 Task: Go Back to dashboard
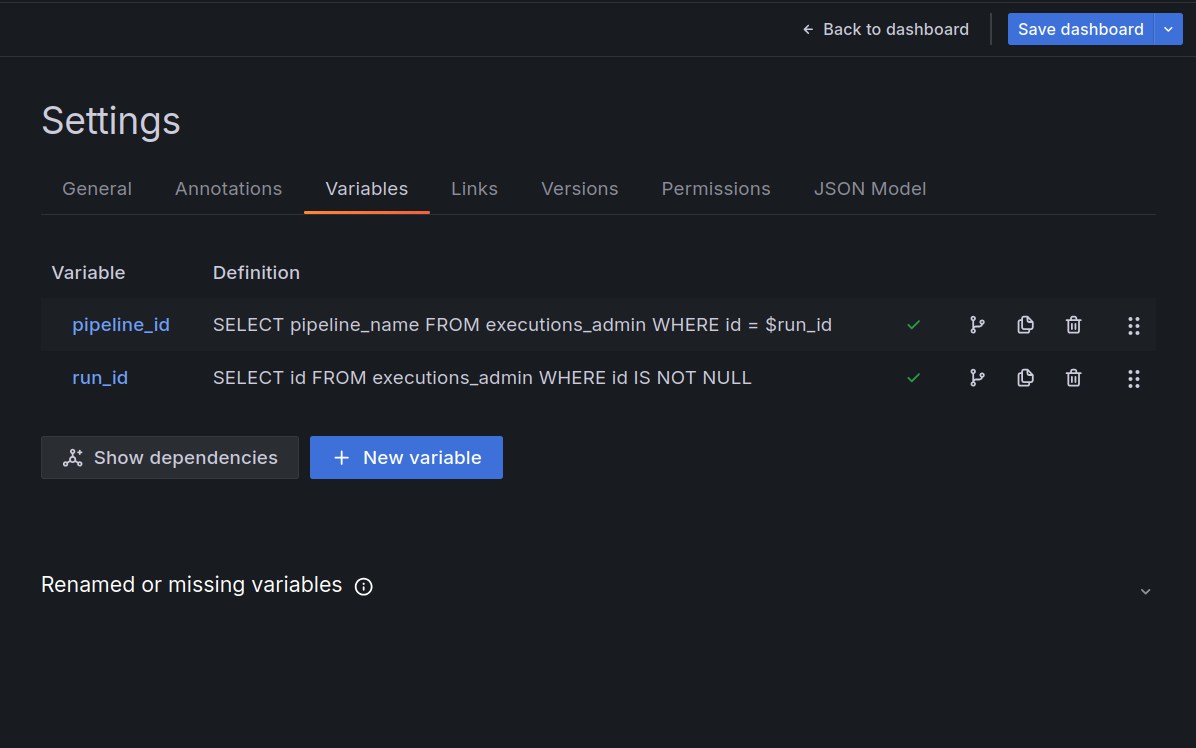(x=886, y=29)
